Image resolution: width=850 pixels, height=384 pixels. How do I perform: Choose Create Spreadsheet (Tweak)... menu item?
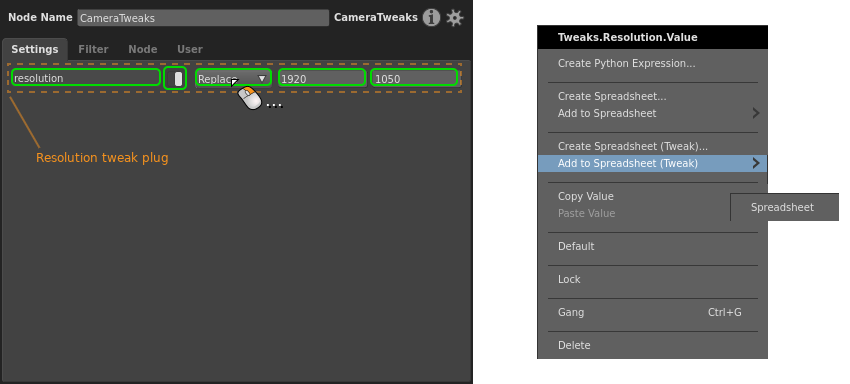(653, 146)
